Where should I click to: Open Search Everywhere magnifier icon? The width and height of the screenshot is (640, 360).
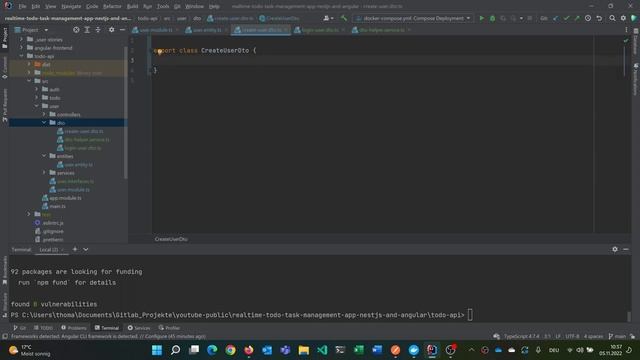pyautogui.click(x=612, y=18)
